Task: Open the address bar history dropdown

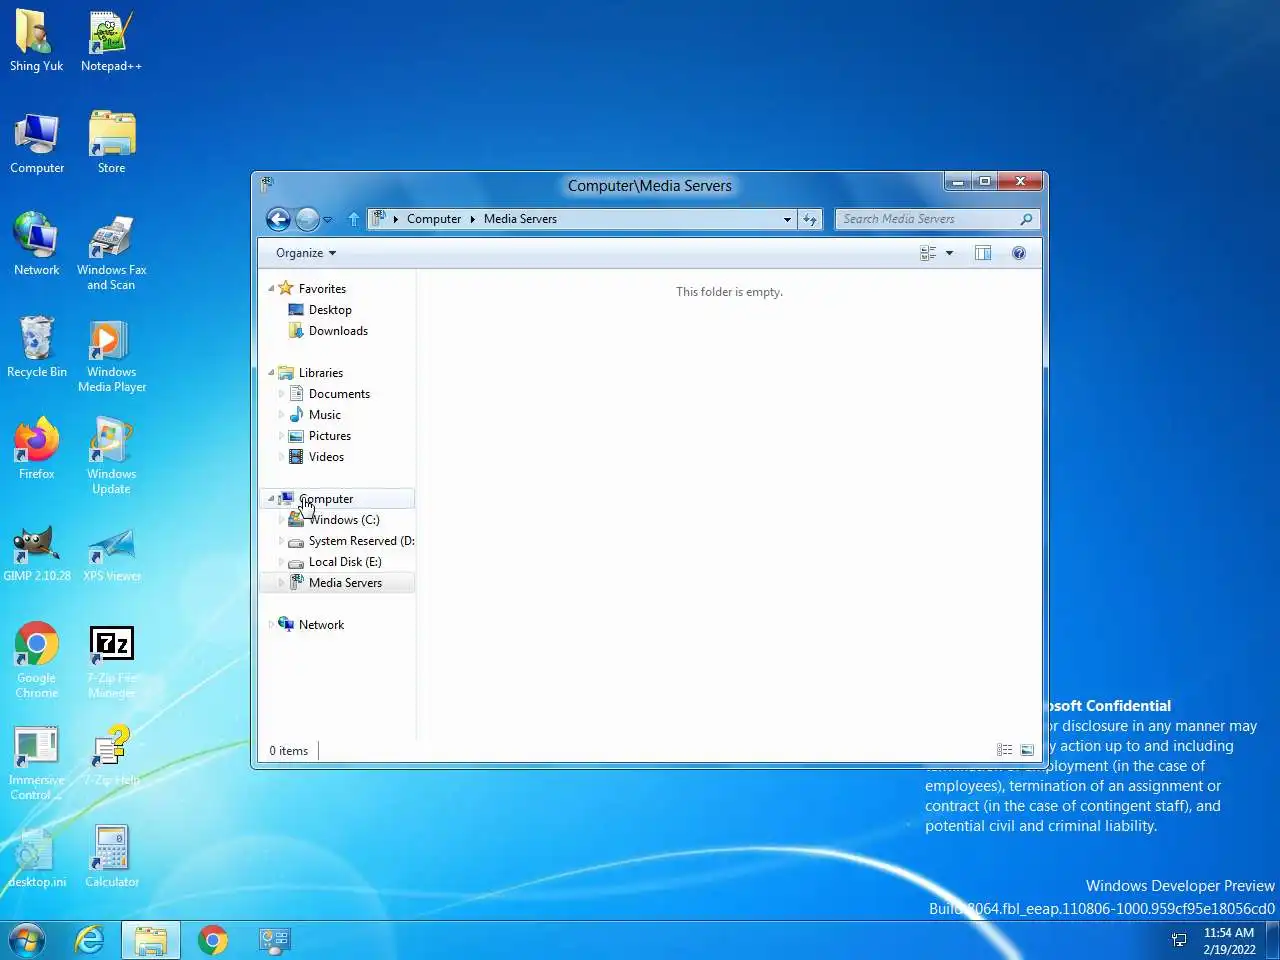Action: pos(787,219)
